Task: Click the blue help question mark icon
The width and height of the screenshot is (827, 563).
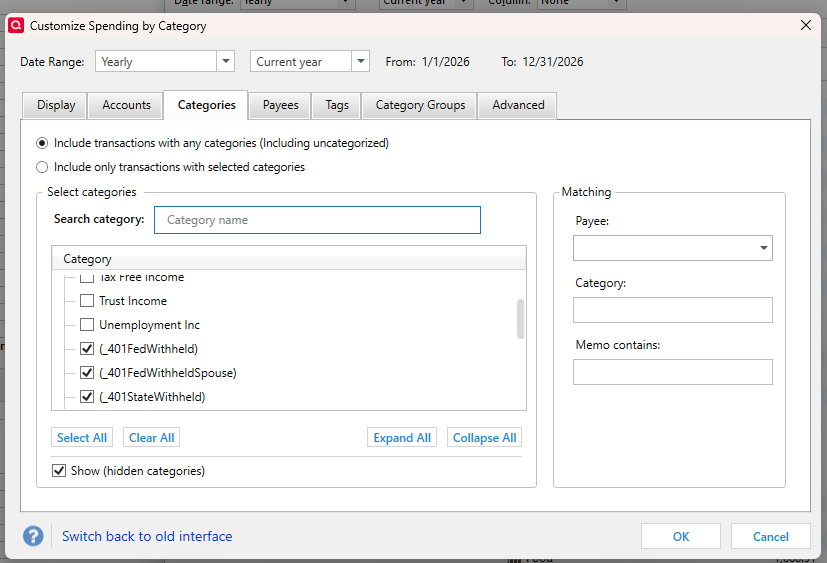Action: click(x=34, y=536)
